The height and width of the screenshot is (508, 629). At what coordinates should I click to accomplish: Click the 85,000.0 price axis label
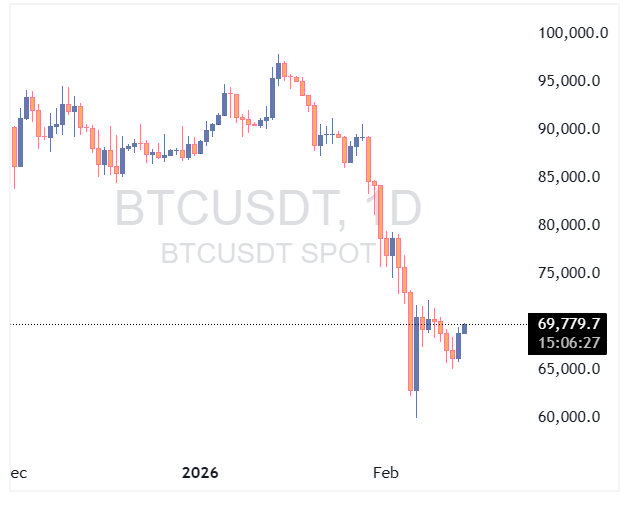570,177
